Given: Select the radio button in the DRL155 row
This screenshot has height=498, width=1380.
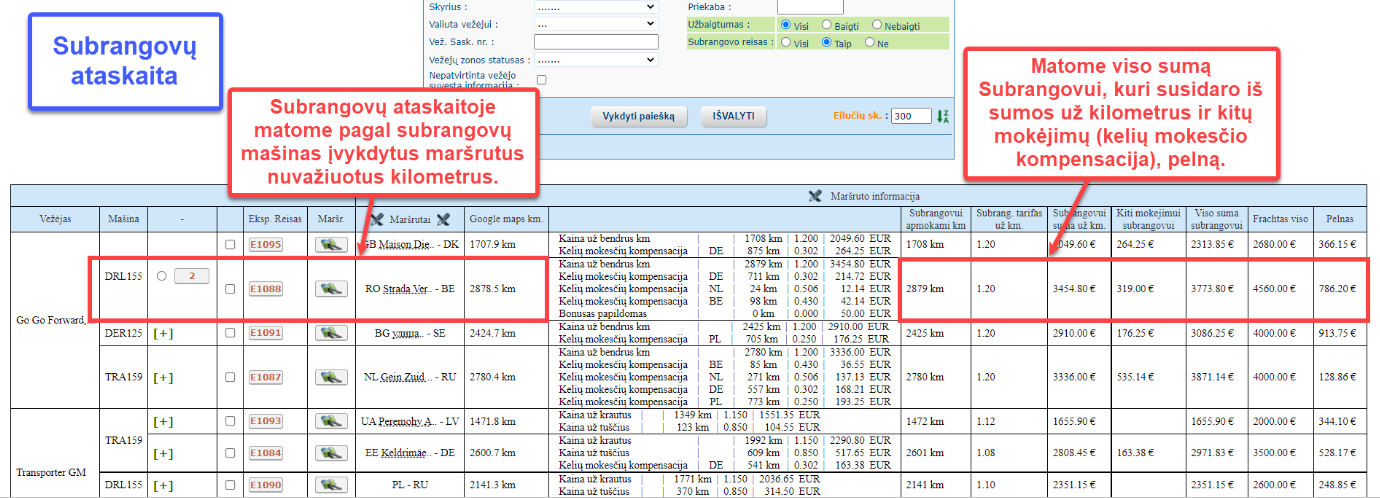Looking at the screenshot, I should point(163,276).
